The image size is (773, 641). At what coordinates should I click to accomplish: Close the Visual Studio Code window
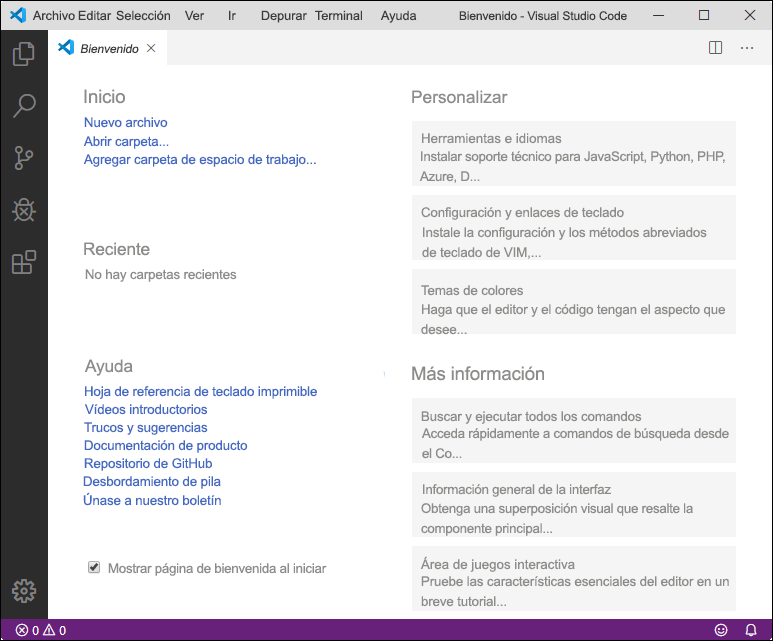click(750, 15)
